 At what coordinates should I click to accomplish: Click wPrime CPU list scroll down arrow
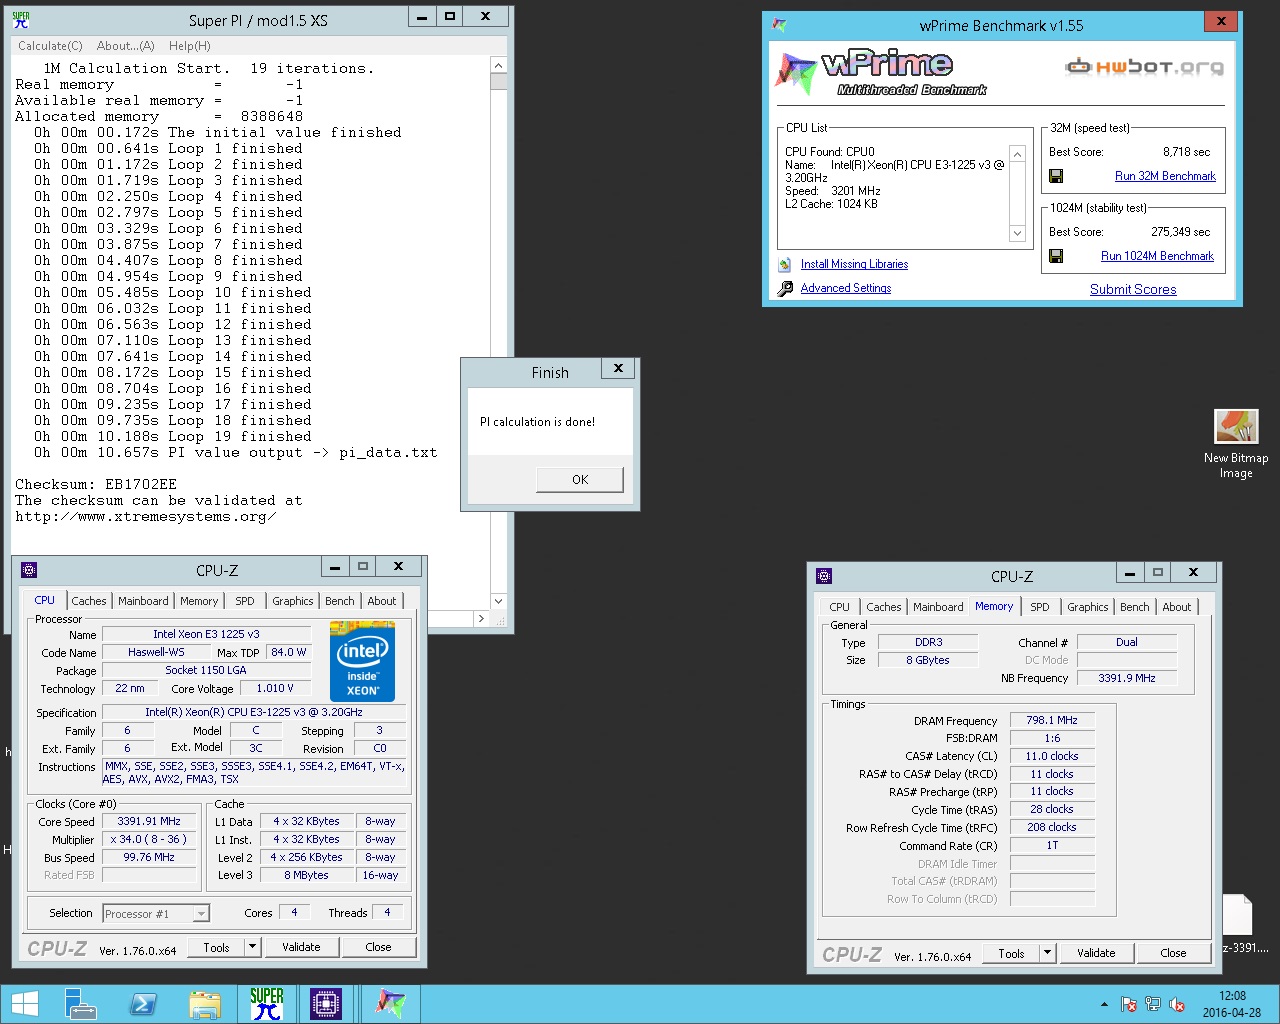coord(1017,233)
